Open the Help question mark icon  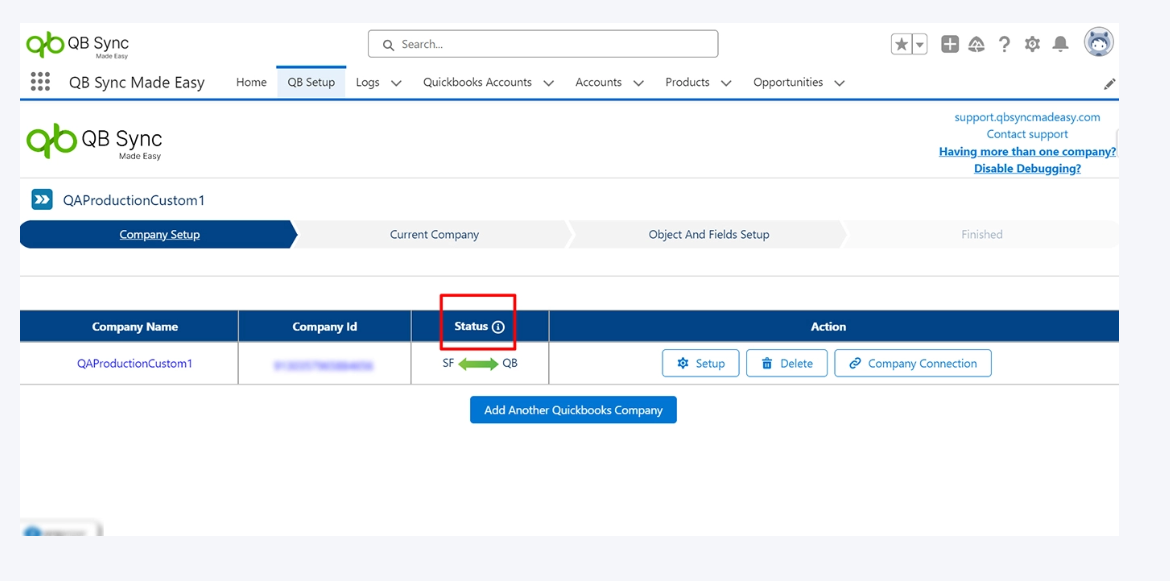pos(1004,45)
